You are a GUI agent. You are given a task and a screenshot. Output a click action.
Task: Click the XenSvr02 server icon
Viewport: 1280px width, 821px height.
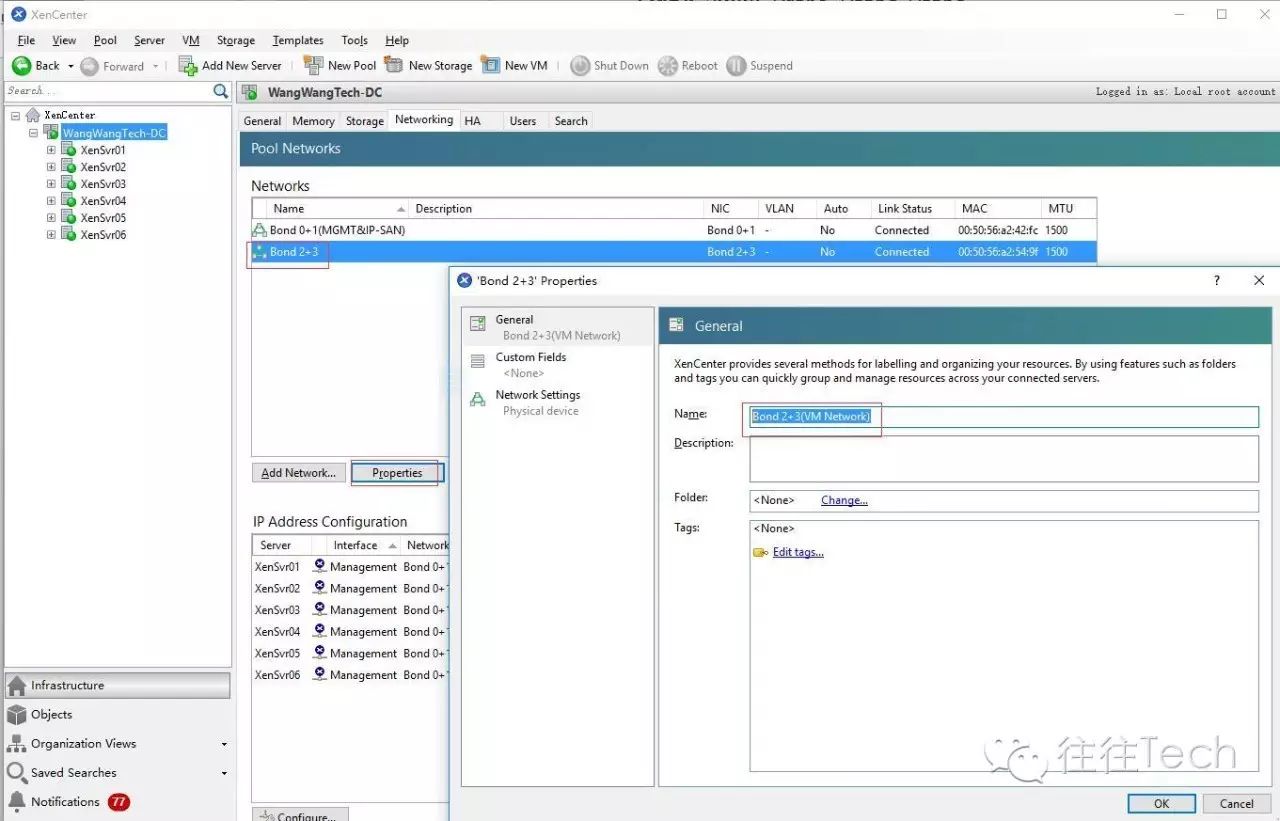click(69, 167)
